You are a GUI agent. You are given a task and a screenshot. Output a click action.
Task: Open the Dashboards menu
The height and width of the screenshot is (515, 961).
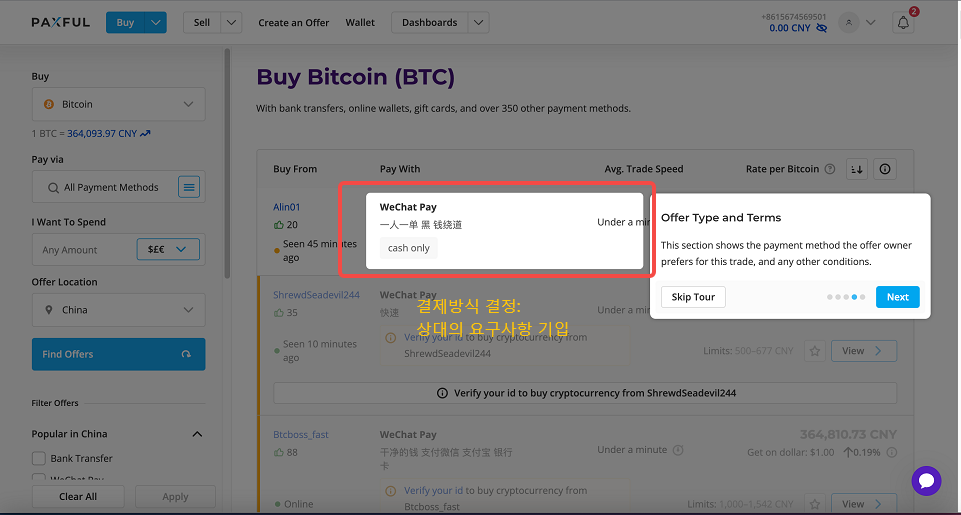(430, 23)
